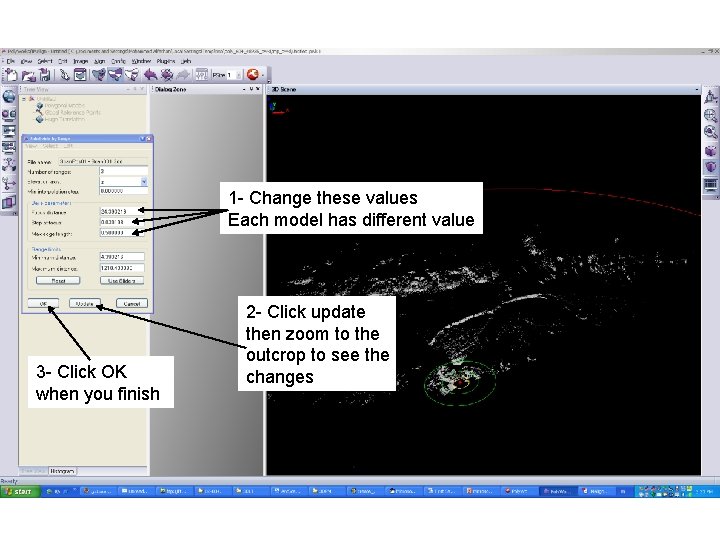Click the PSize value field
Viewport: 720px width, 540px height.
coord(231,75)
